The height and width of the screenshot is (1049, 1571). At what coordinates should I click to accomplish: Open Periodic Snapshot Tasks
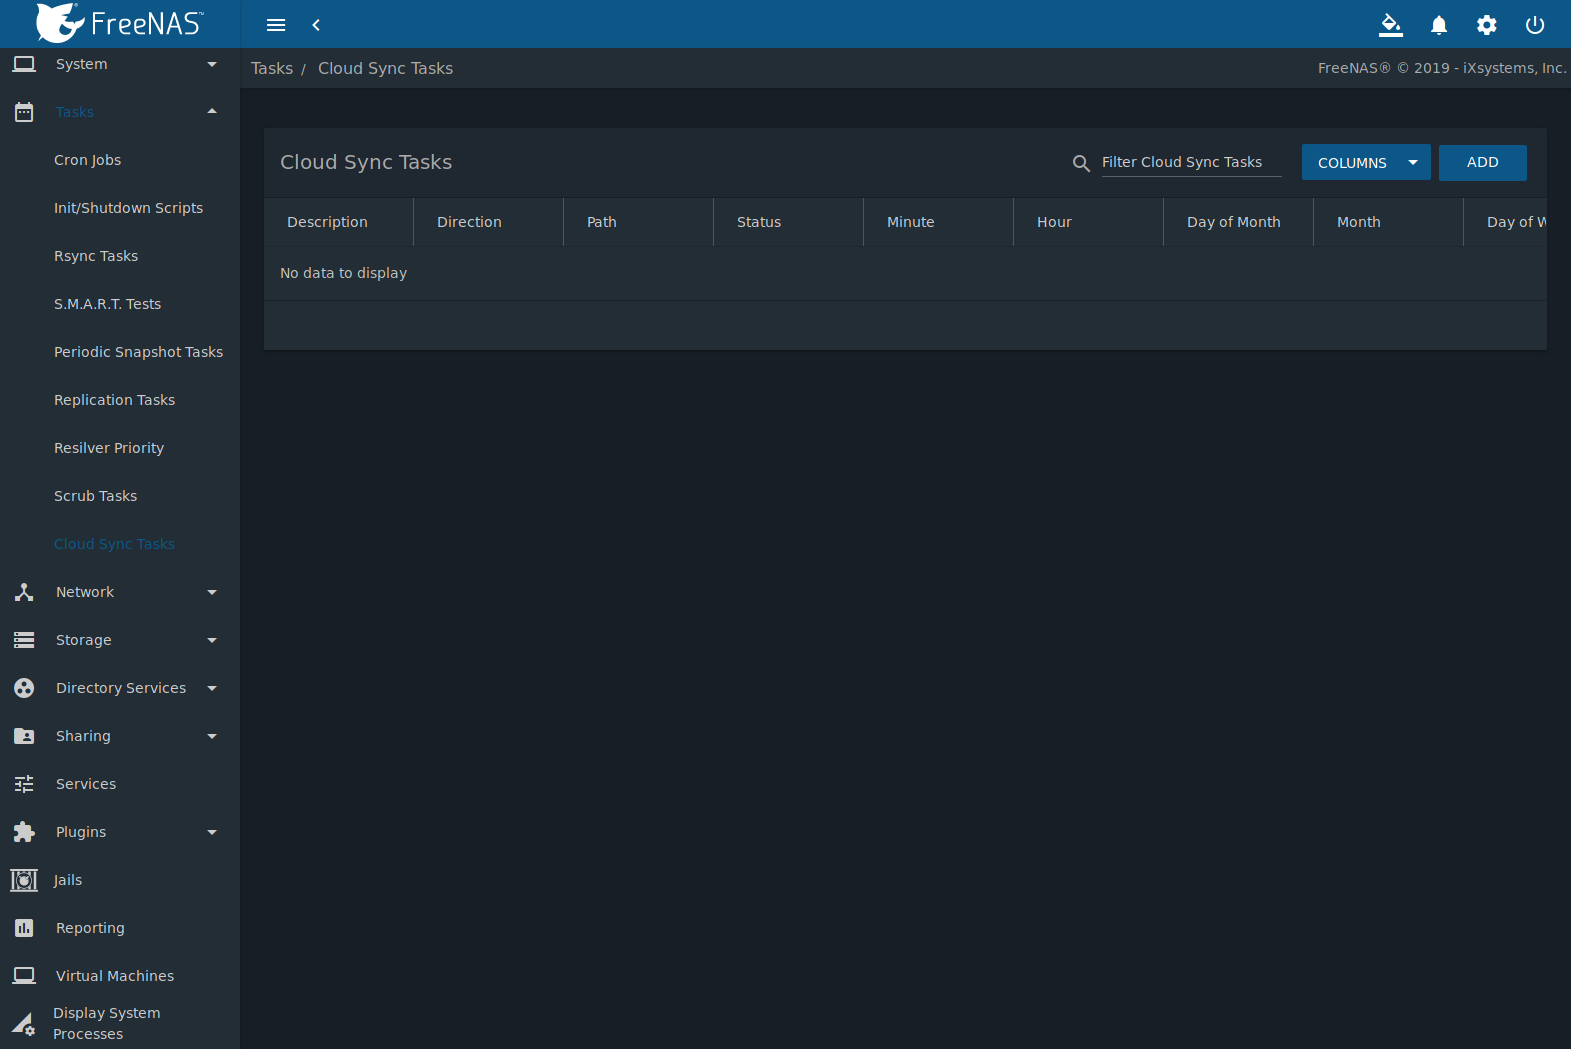pos(138,352)
